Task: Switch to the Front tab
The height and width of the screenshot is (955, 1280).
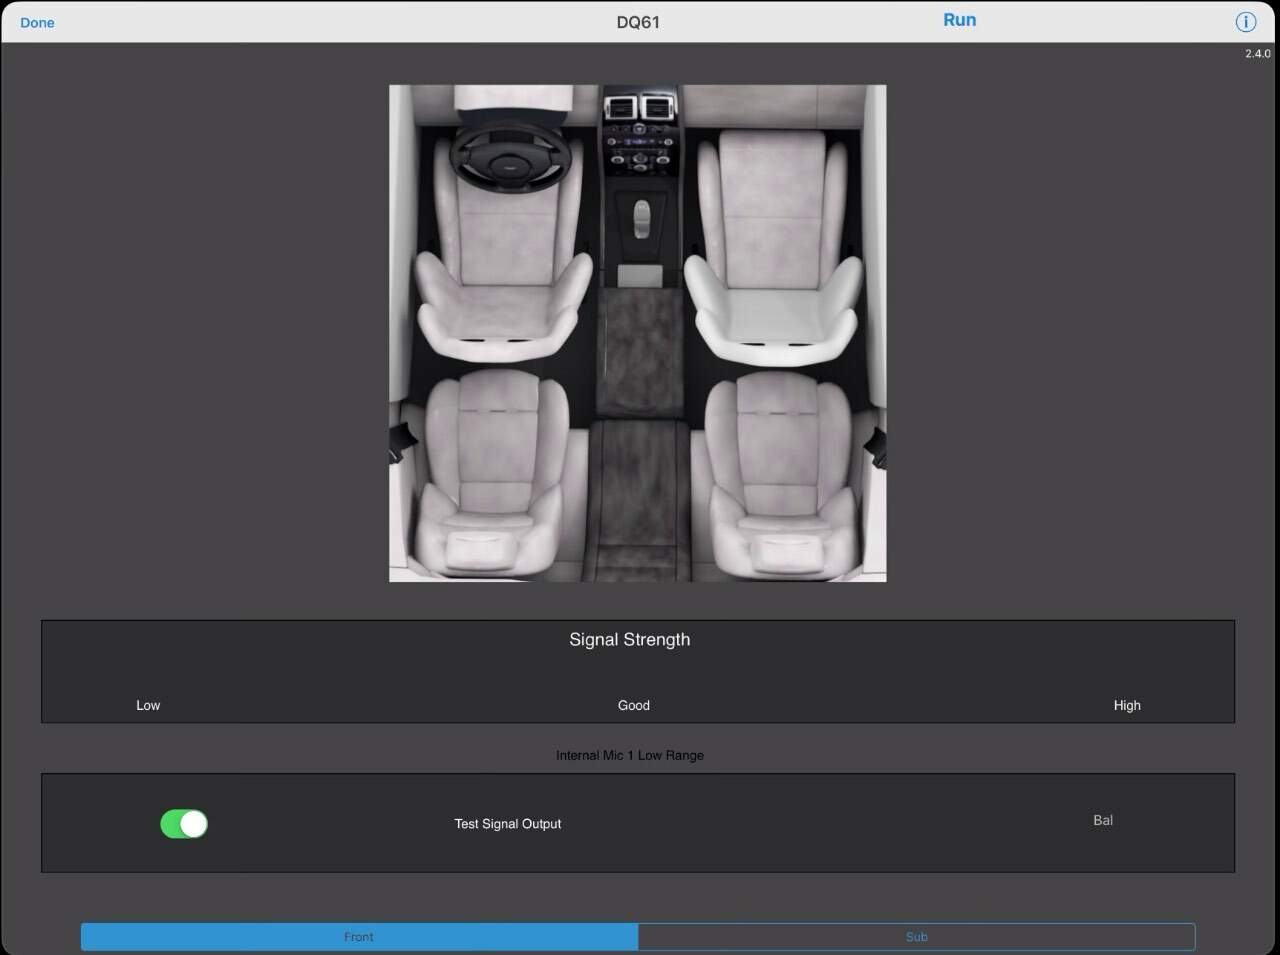Action: click(359, 937)
